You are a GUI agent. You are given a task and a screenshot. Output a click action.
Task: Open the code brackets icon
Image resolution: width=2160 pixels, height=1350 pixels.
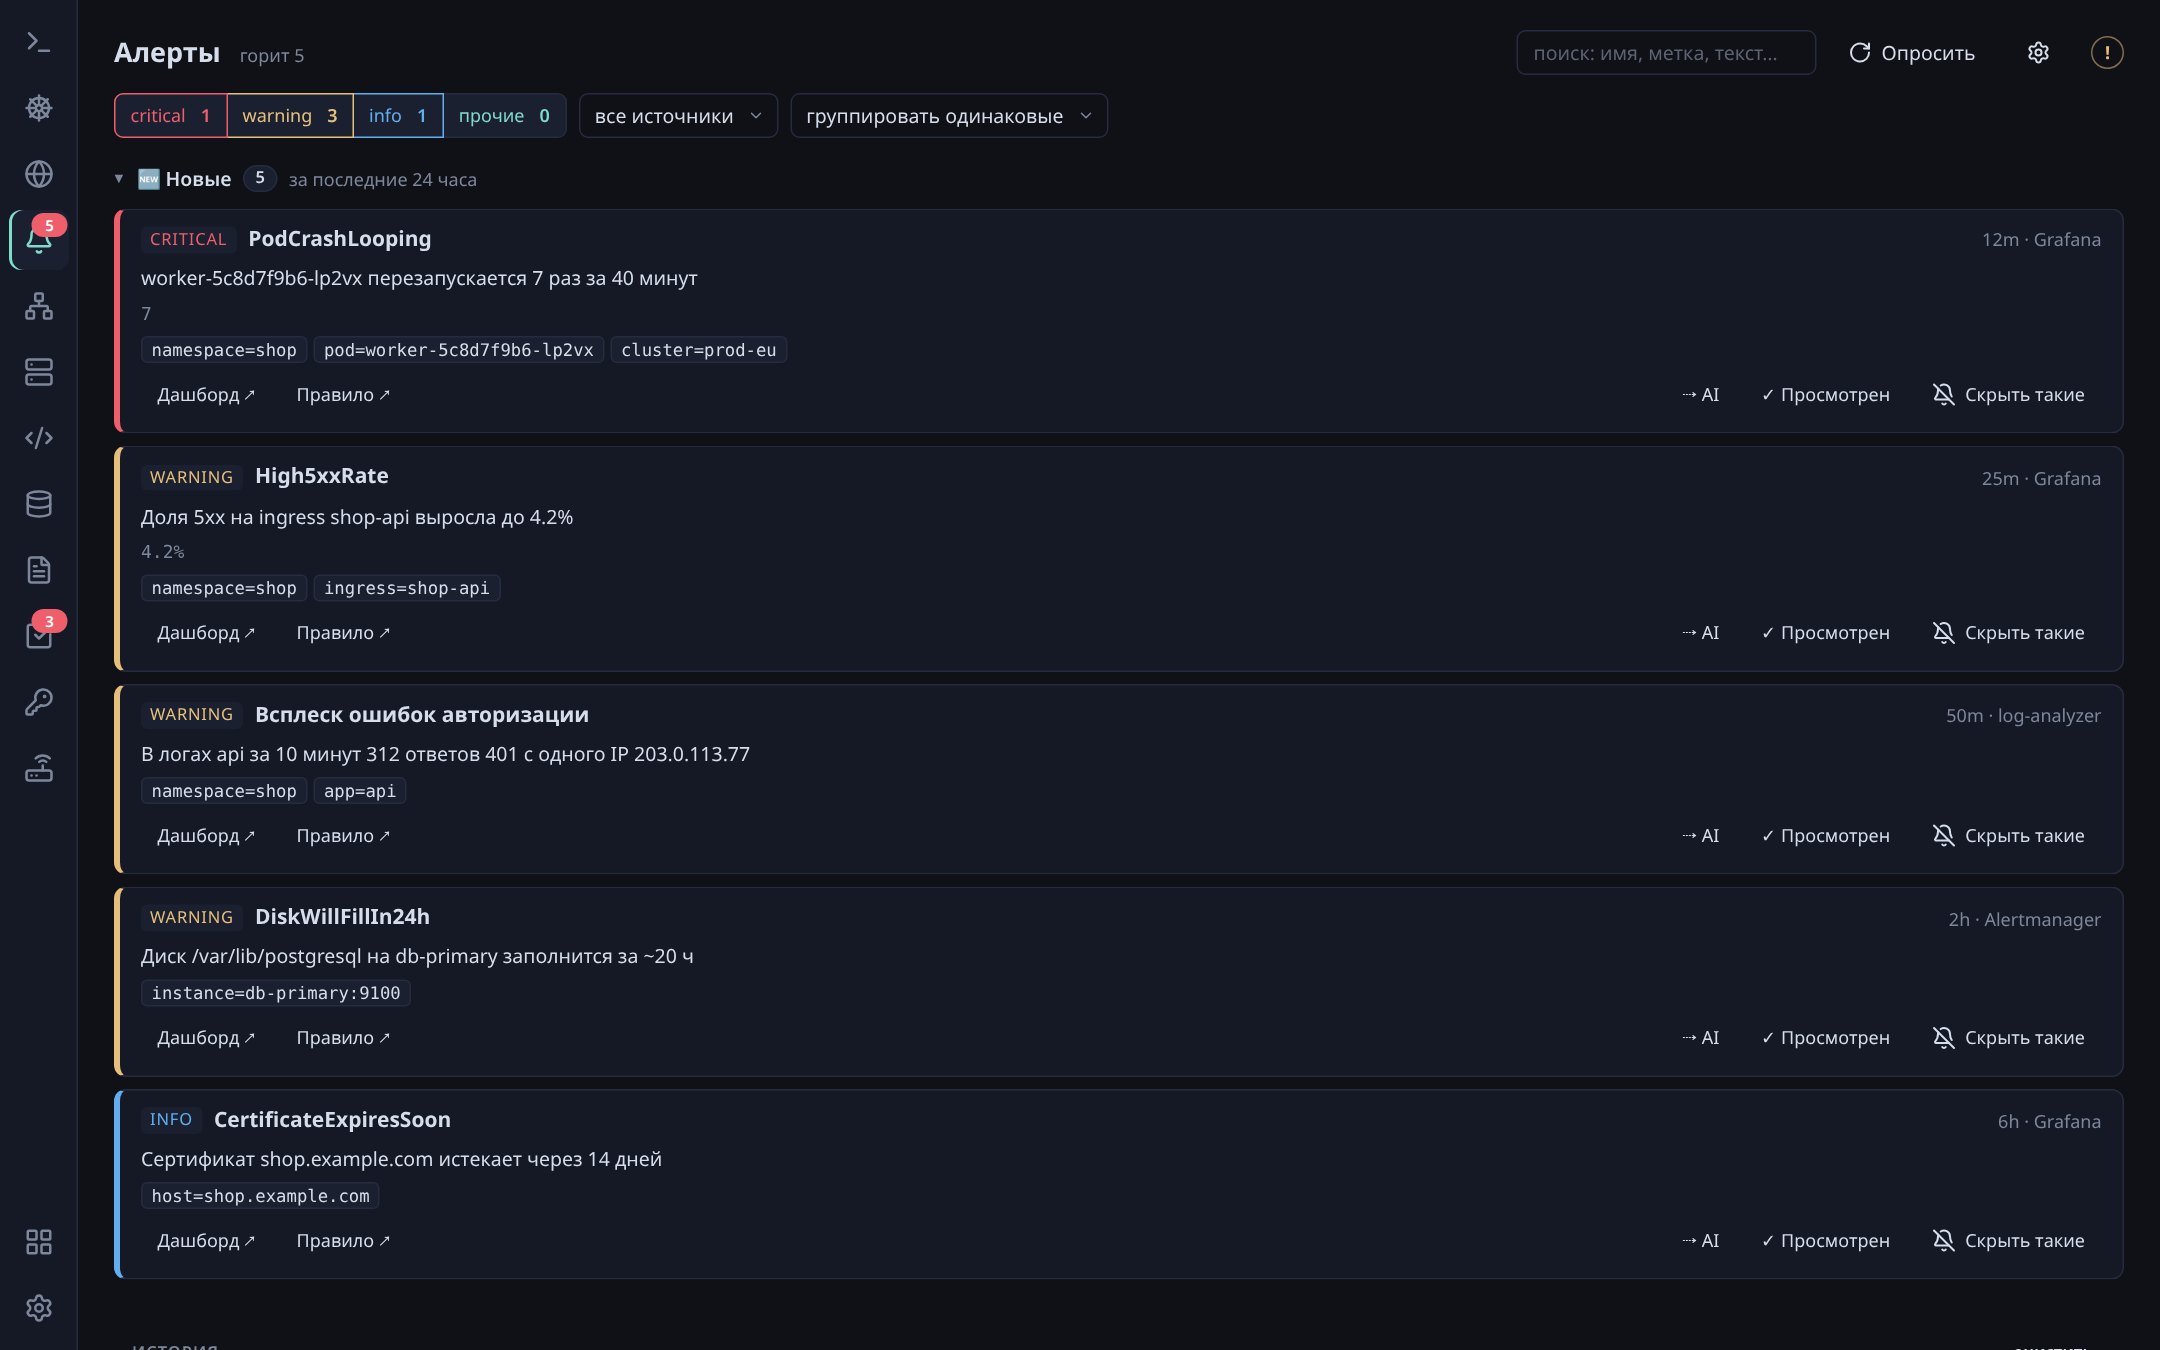point(38,438)
